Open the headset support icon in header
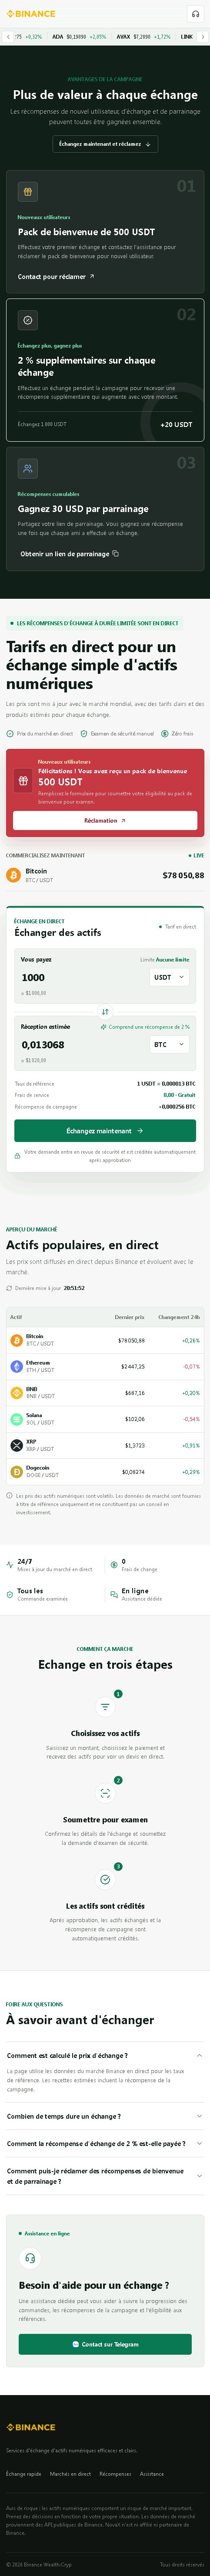The height and width of the screenshot is (2576, 210). click(195, 14)
